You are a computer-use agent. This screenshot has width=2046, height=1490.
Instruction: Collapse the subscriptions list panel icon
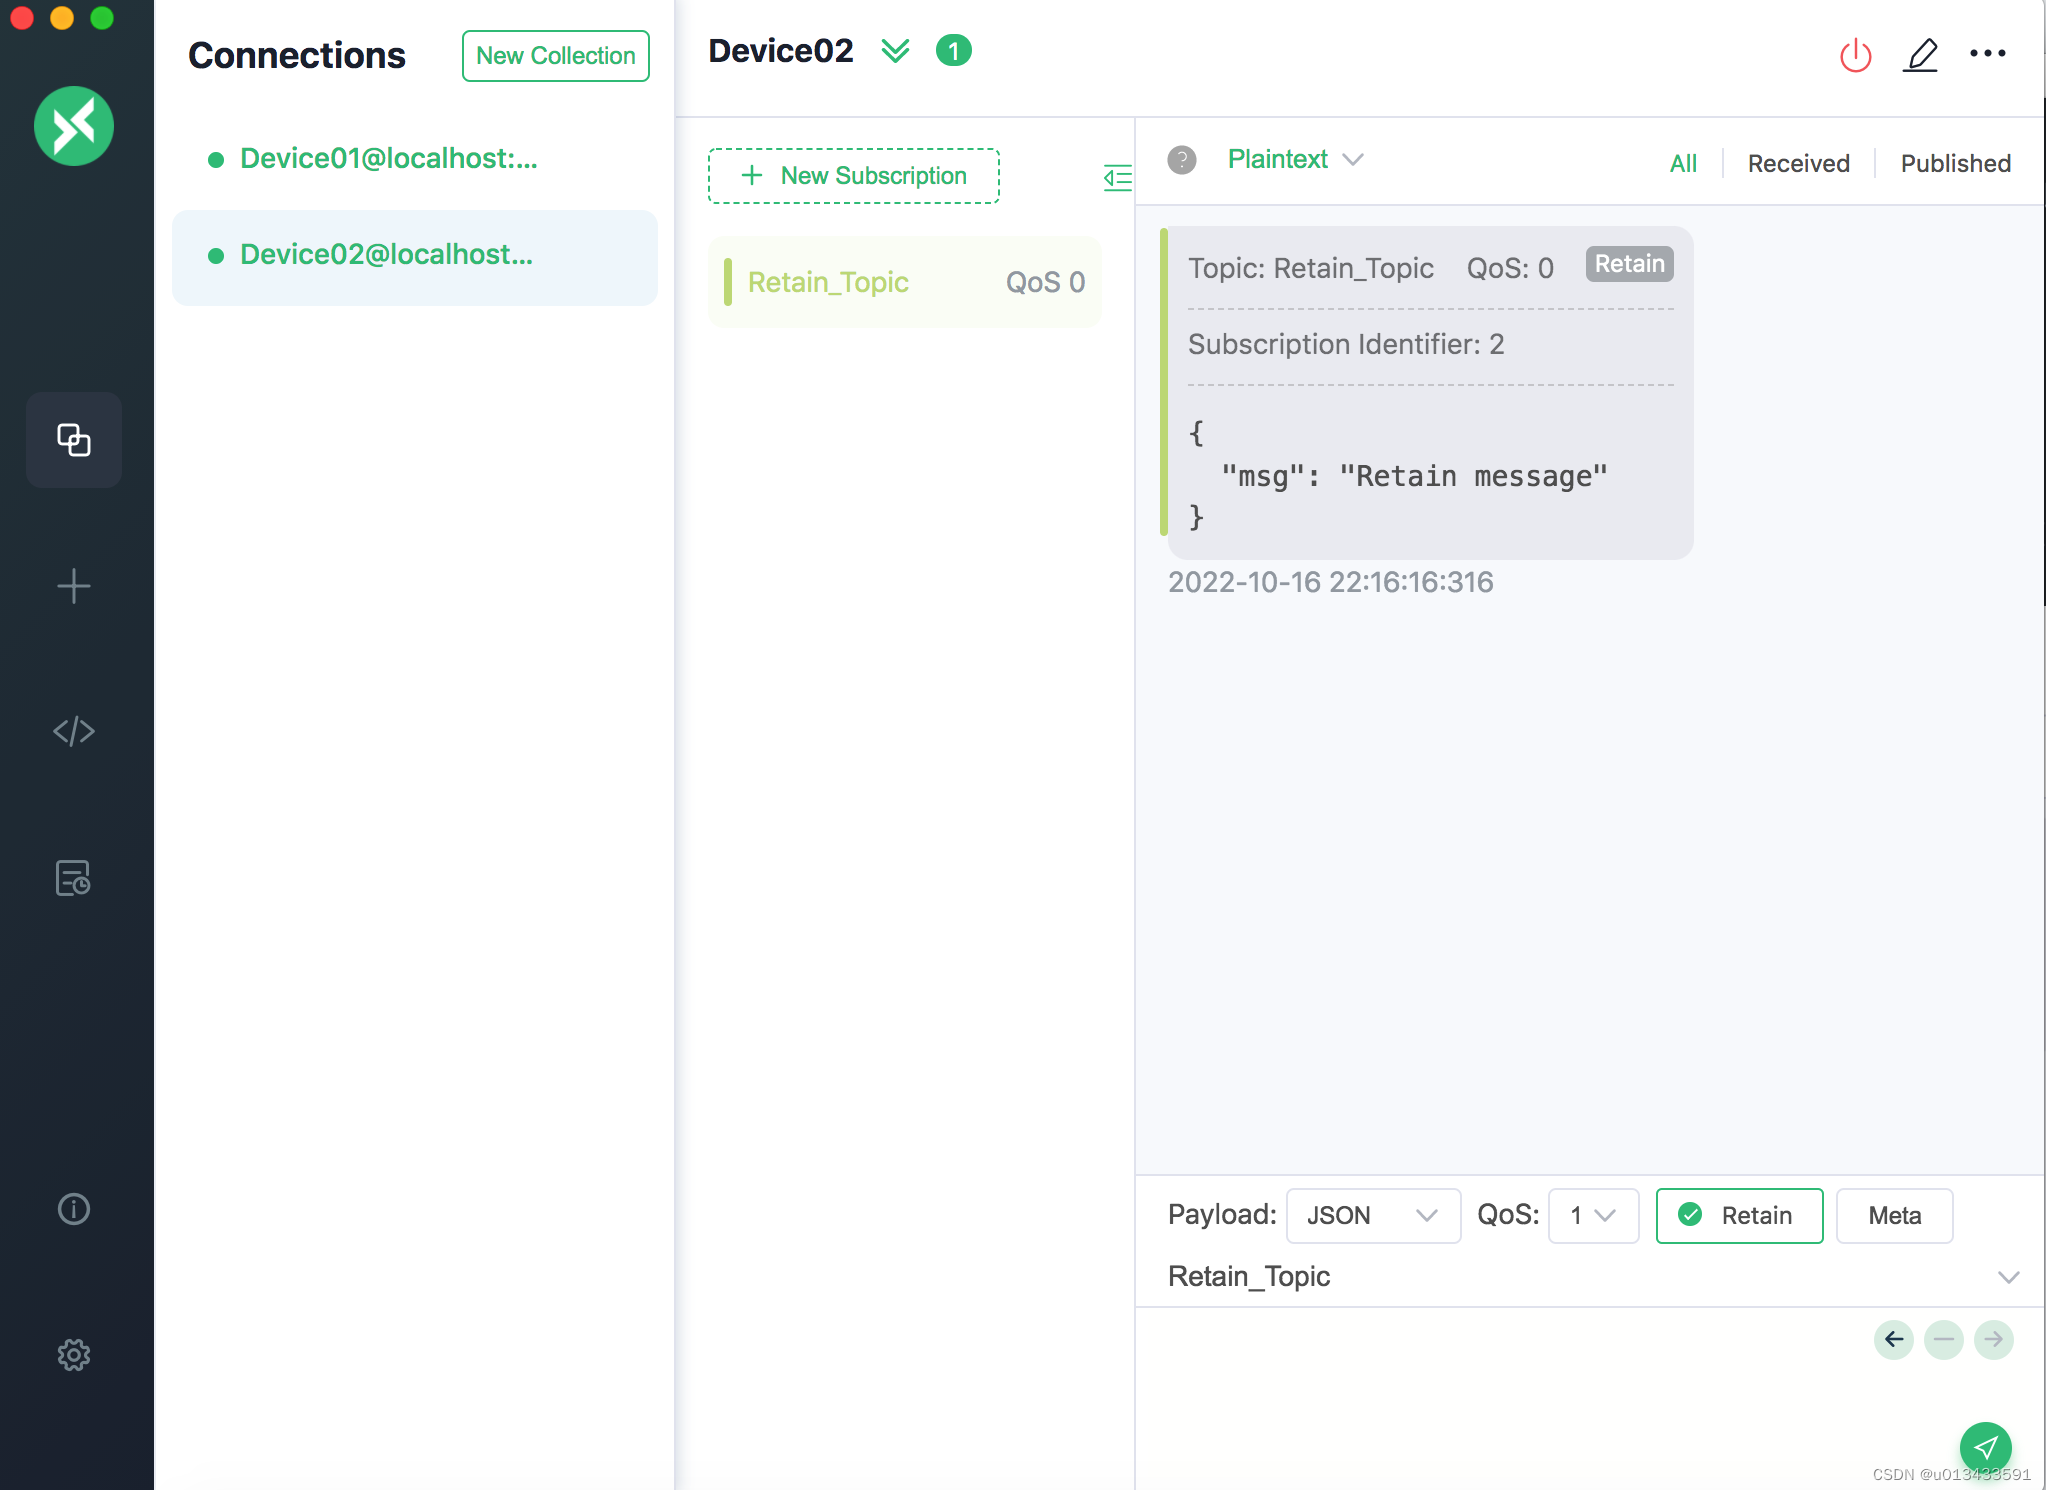[x=1117, y=178]
